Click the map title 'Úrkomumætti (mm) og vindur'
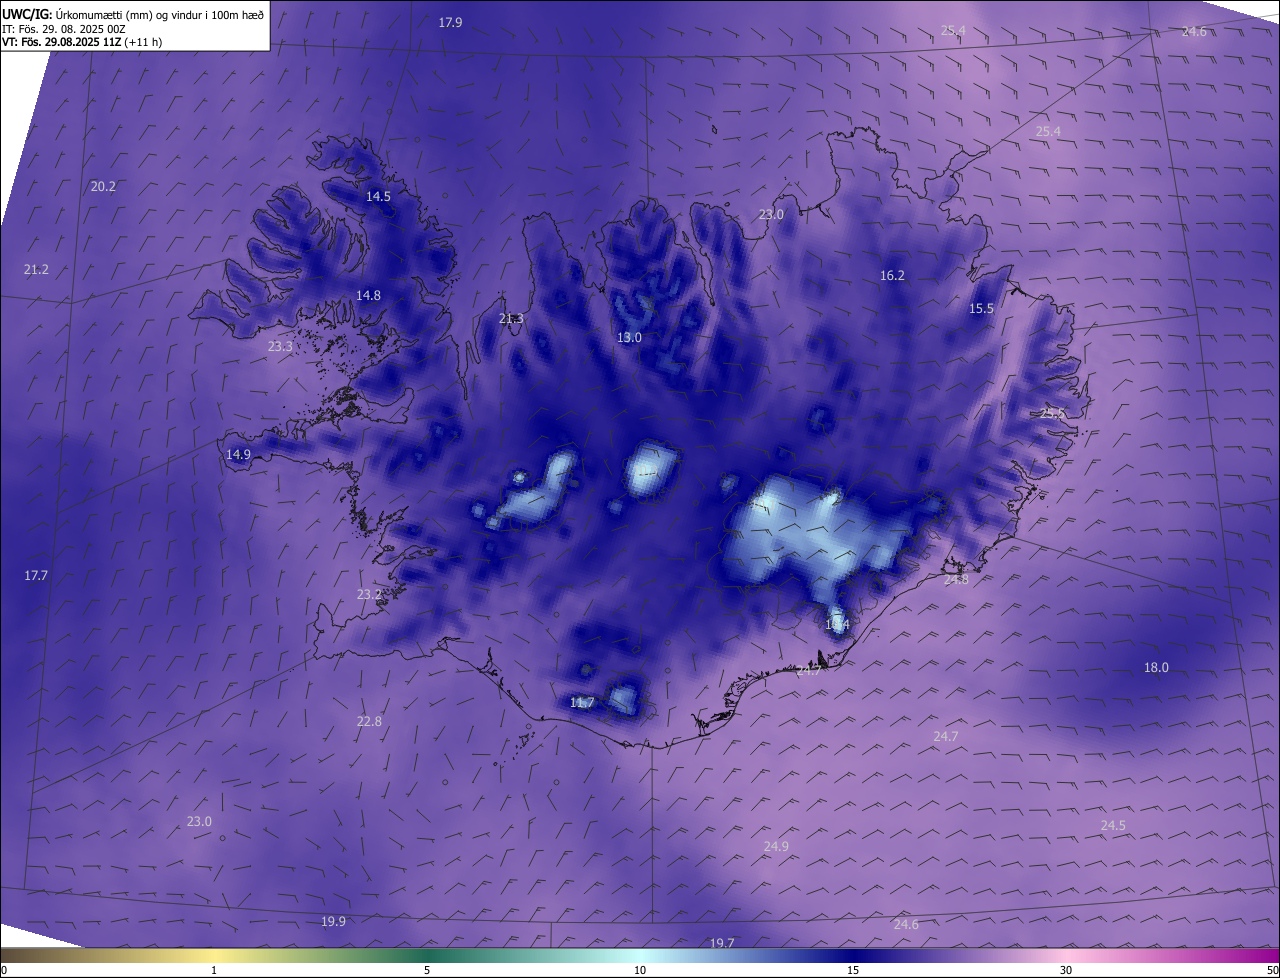1280x978 pixels. 122,15
